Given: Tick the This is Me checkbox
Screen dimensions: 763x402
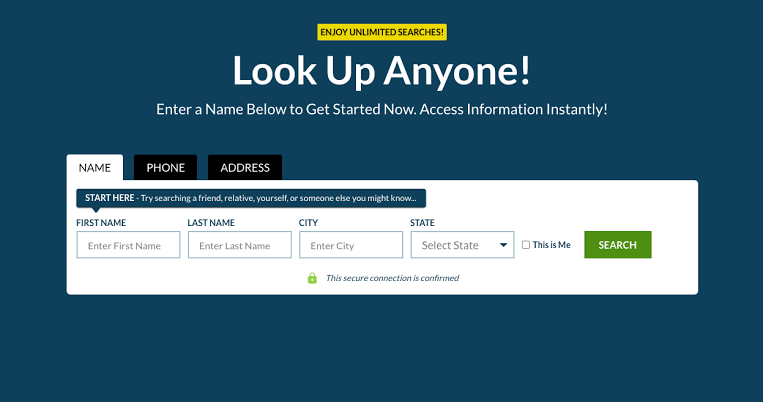Looking at the screenshot, I should (526, 245).
